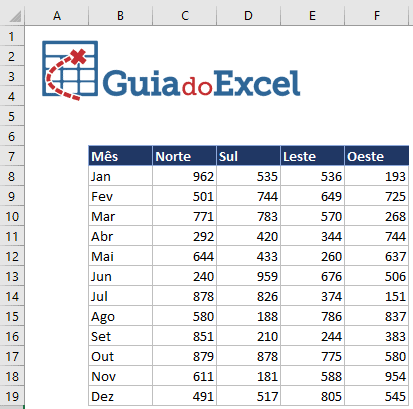The width and height of the screenshot is (413, 409).
Task: Select column C header
Action: tap(185, 16)
